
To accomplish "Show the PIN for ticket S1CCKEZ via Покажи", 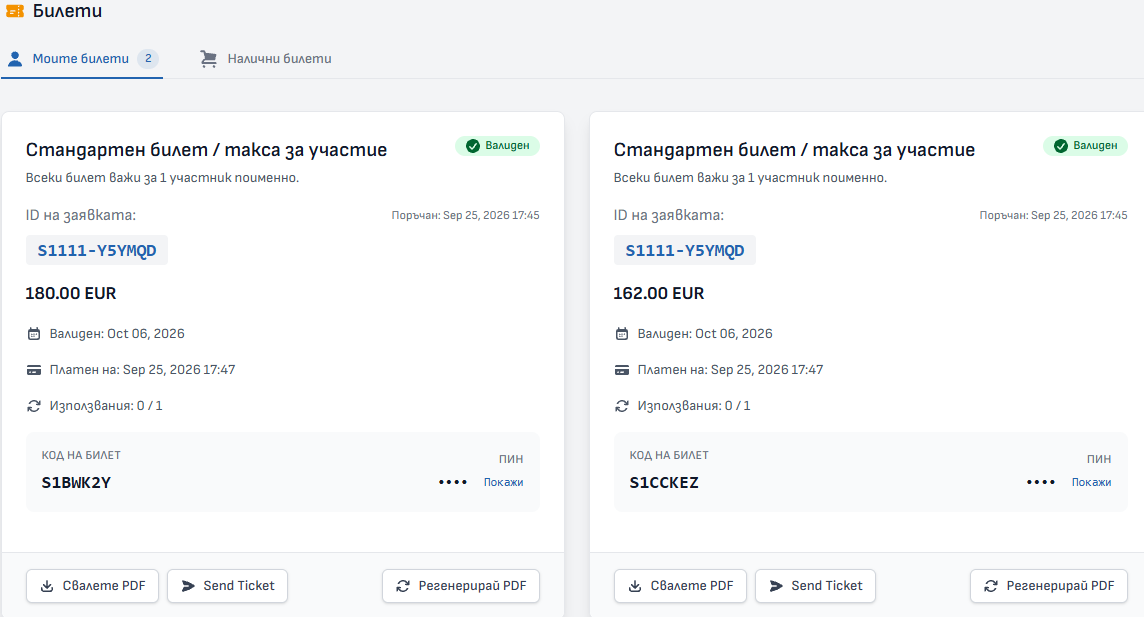I will (1091, 482).
